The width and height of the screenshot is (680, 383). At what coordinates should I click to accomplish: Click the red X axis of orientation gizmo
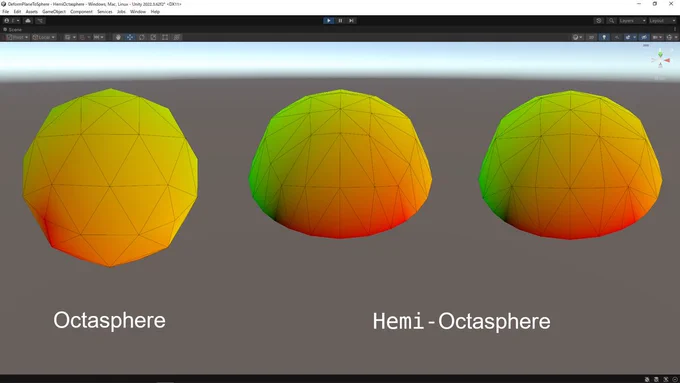point(667,60)
